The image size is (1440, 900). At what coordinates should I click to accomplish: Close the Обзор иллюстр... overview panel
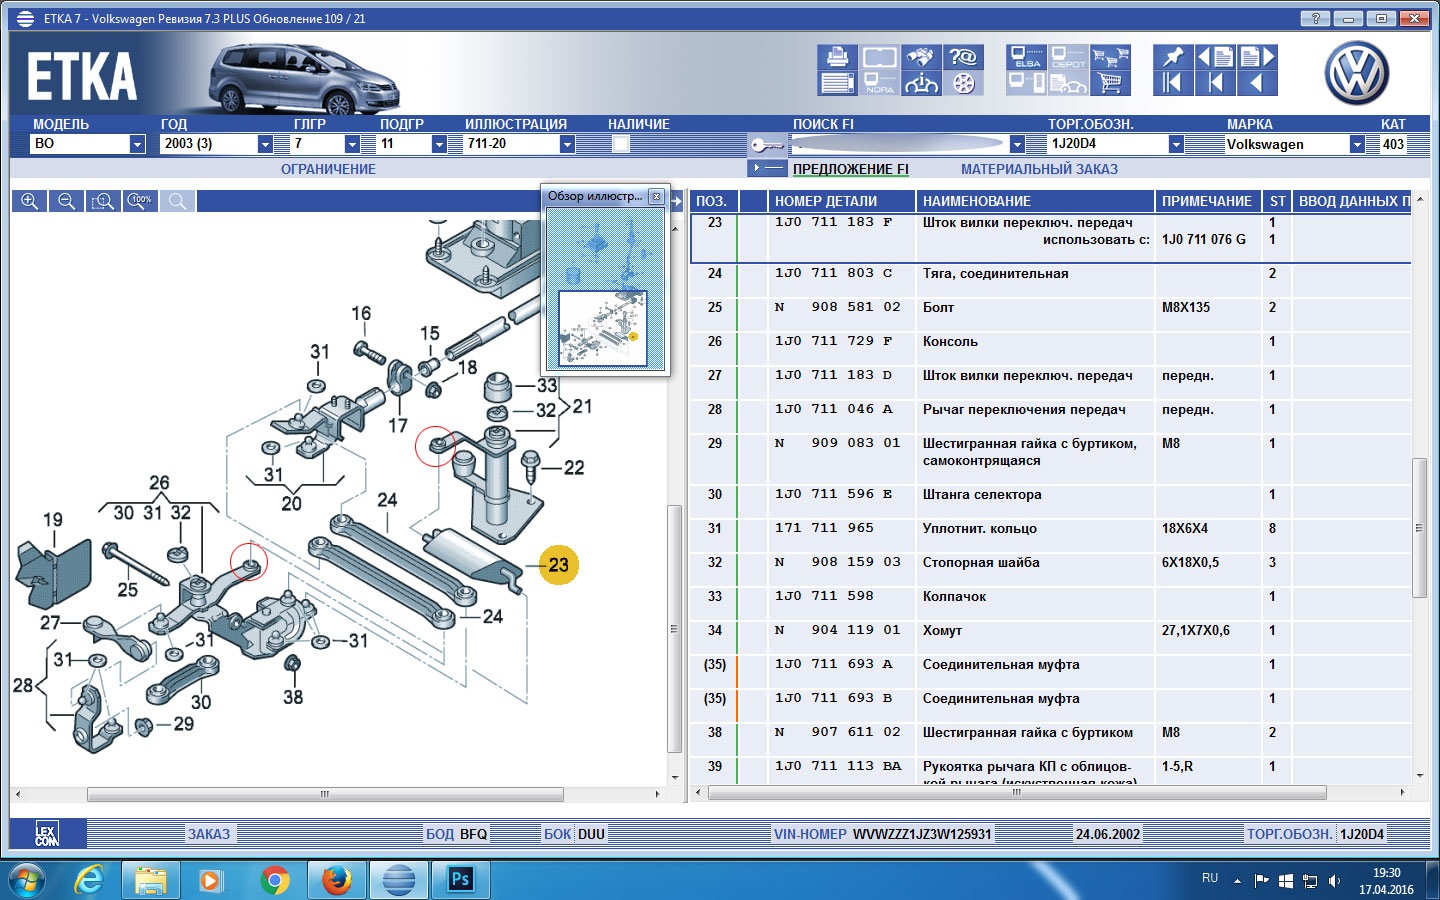[656, 196]
